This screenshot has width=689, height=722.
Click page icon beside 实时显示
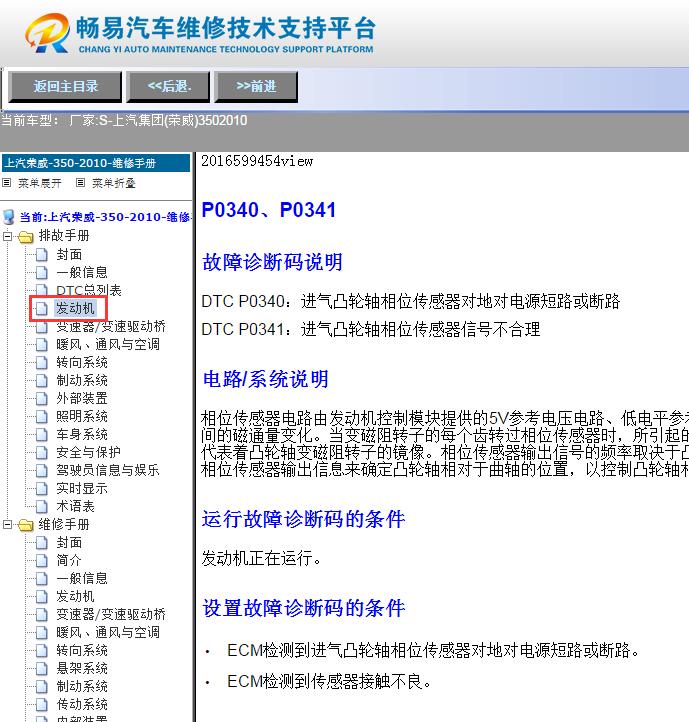[42, 488]
